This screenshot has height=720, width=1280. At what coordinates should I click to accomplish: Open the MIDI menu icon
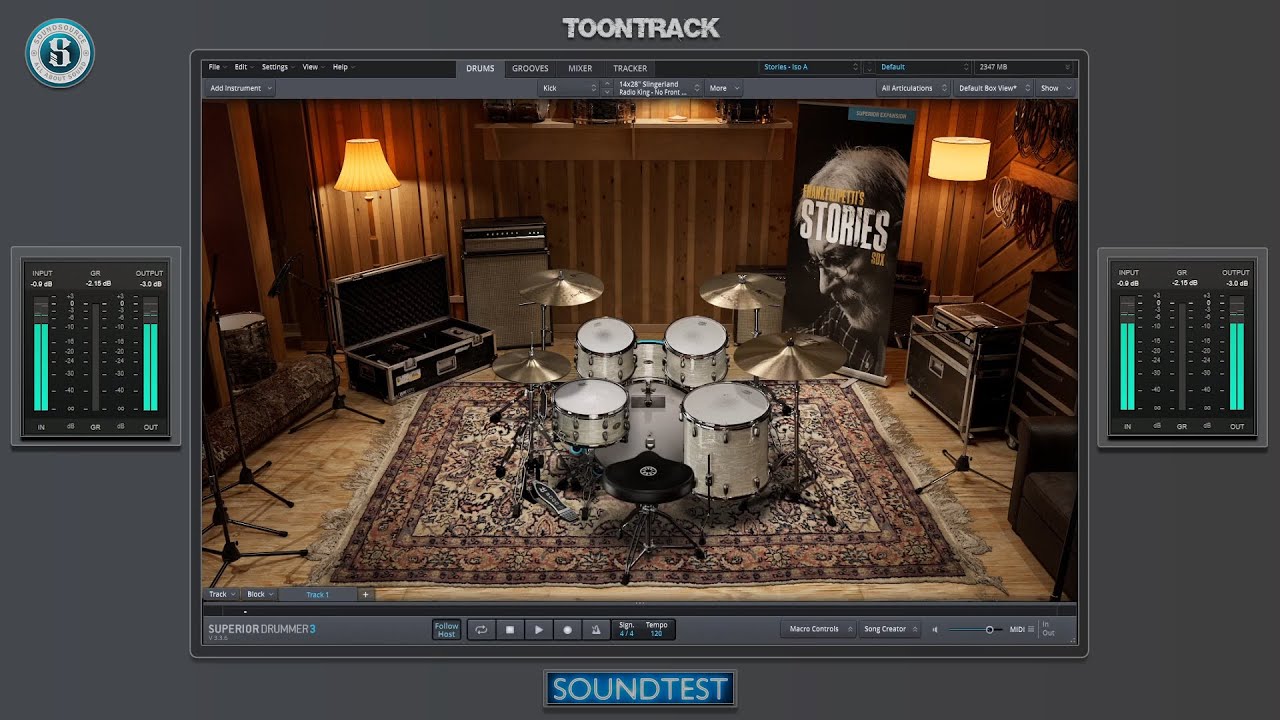point(1031,629)
